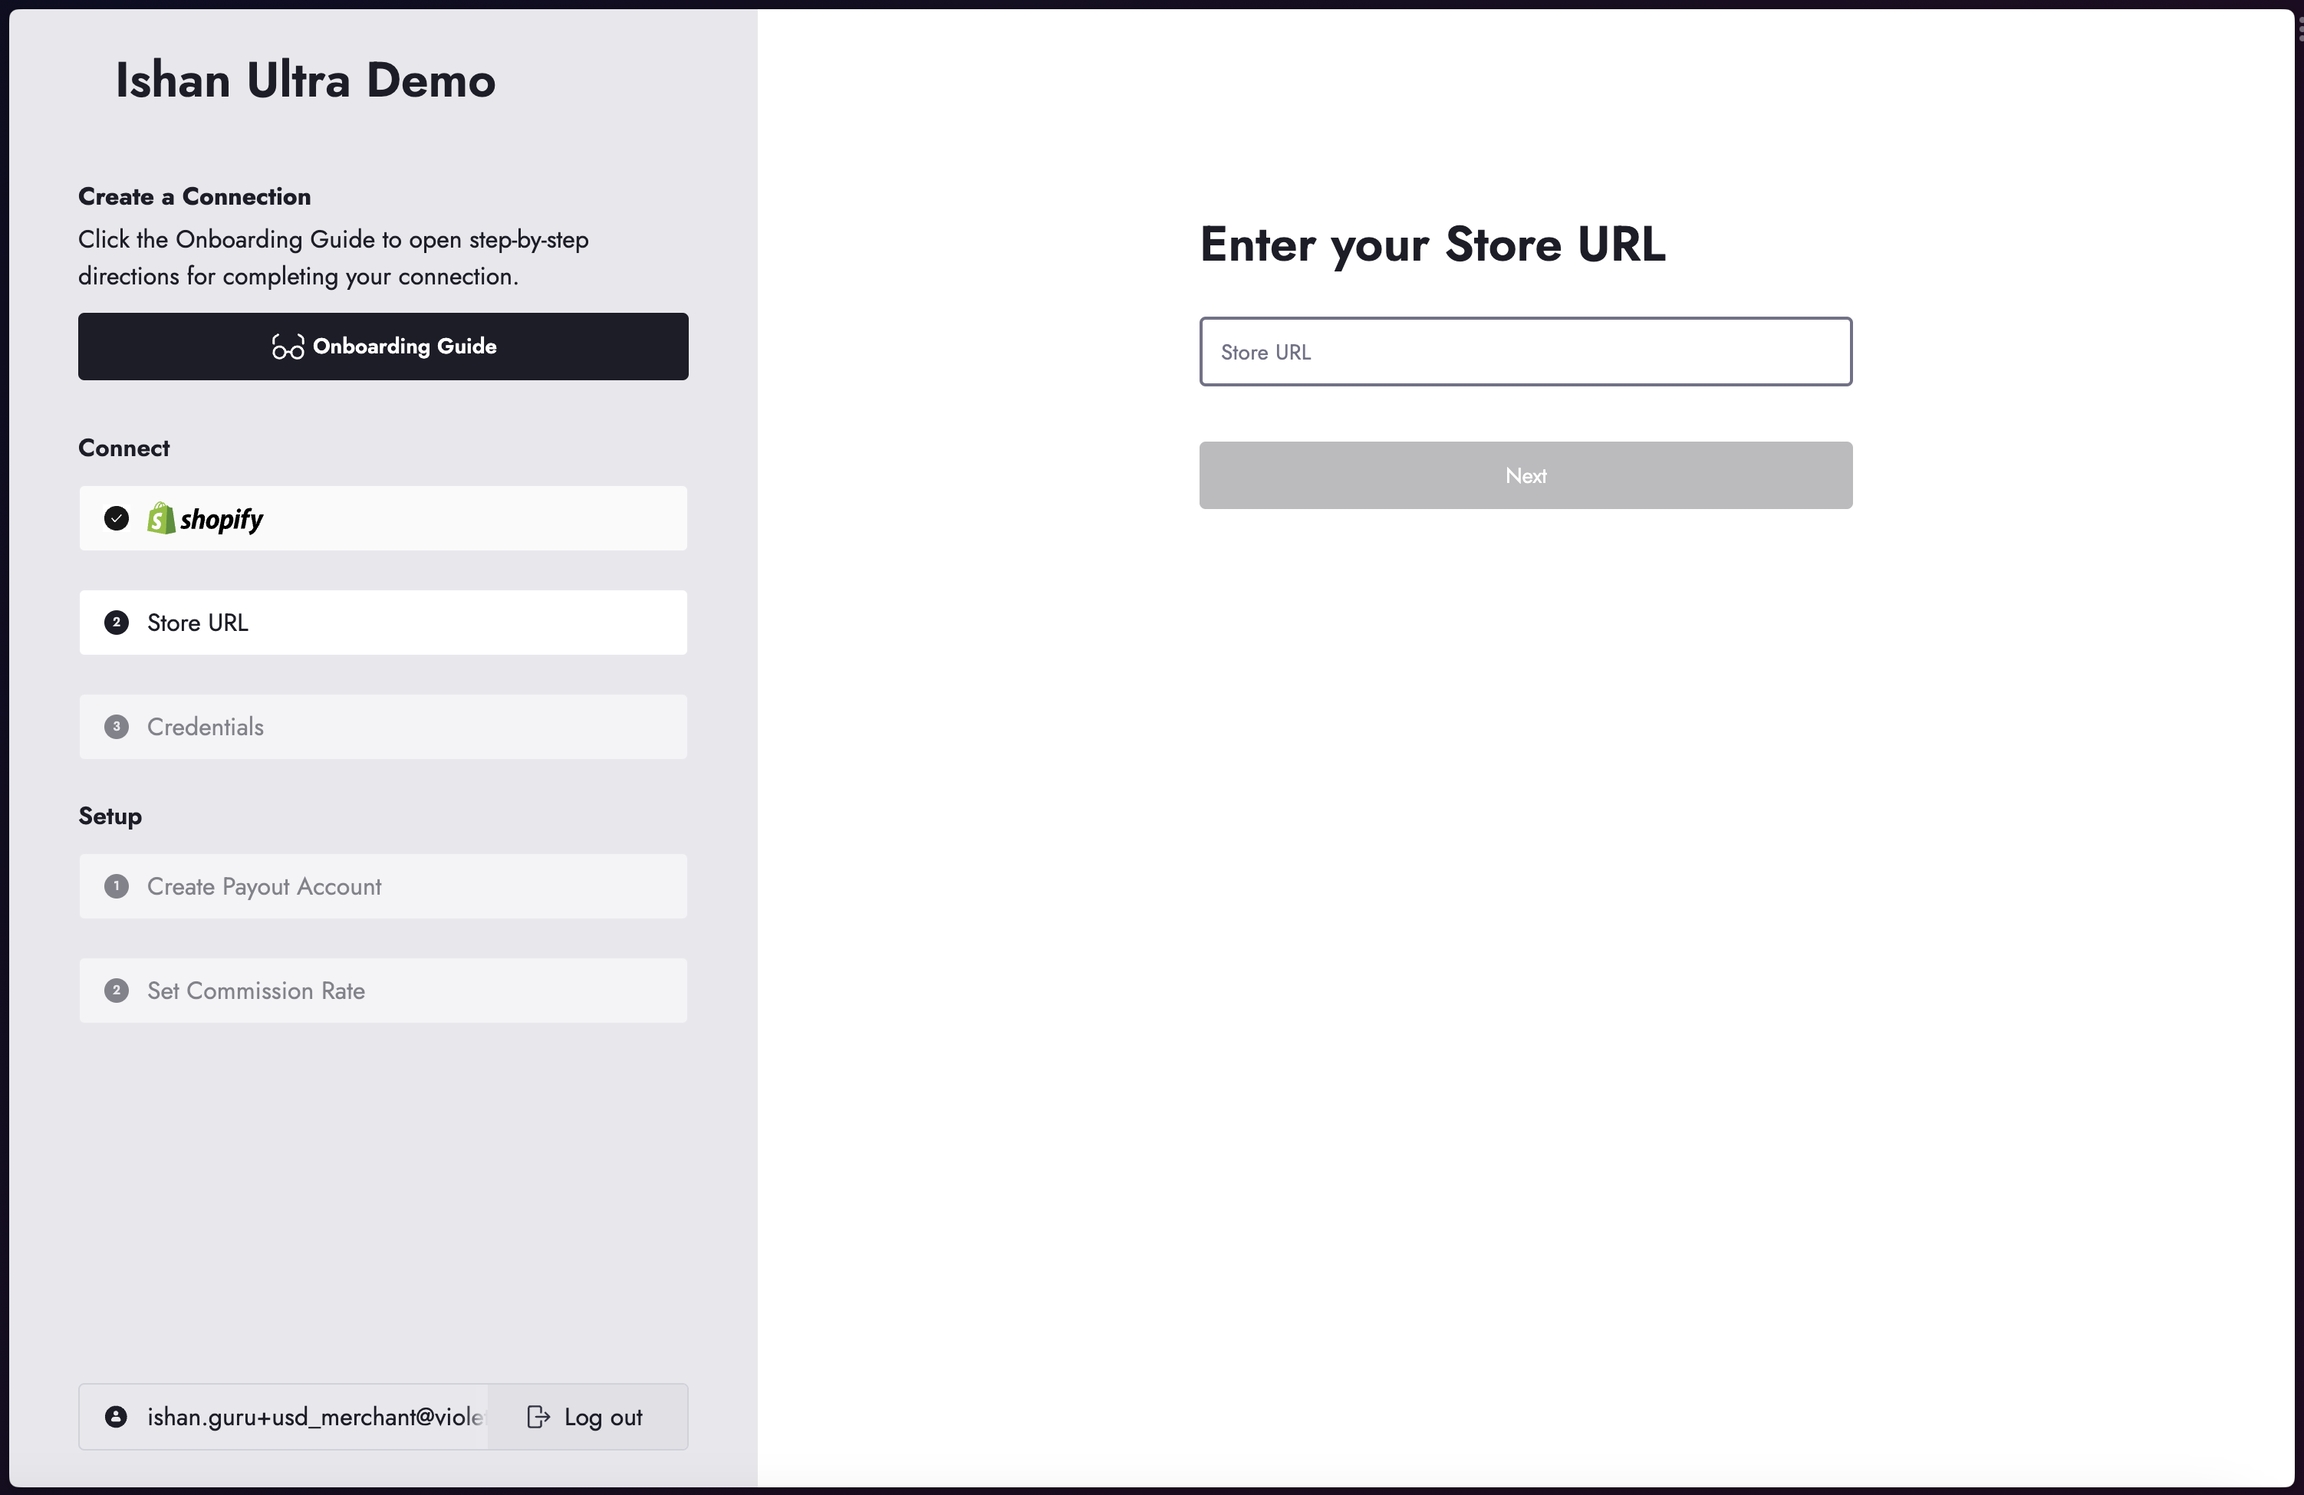Image resolution: width=2304 pixels, height=1495 pixels.
Task: Click the checkmark circle beside Shopify
Action: [116, 518]
